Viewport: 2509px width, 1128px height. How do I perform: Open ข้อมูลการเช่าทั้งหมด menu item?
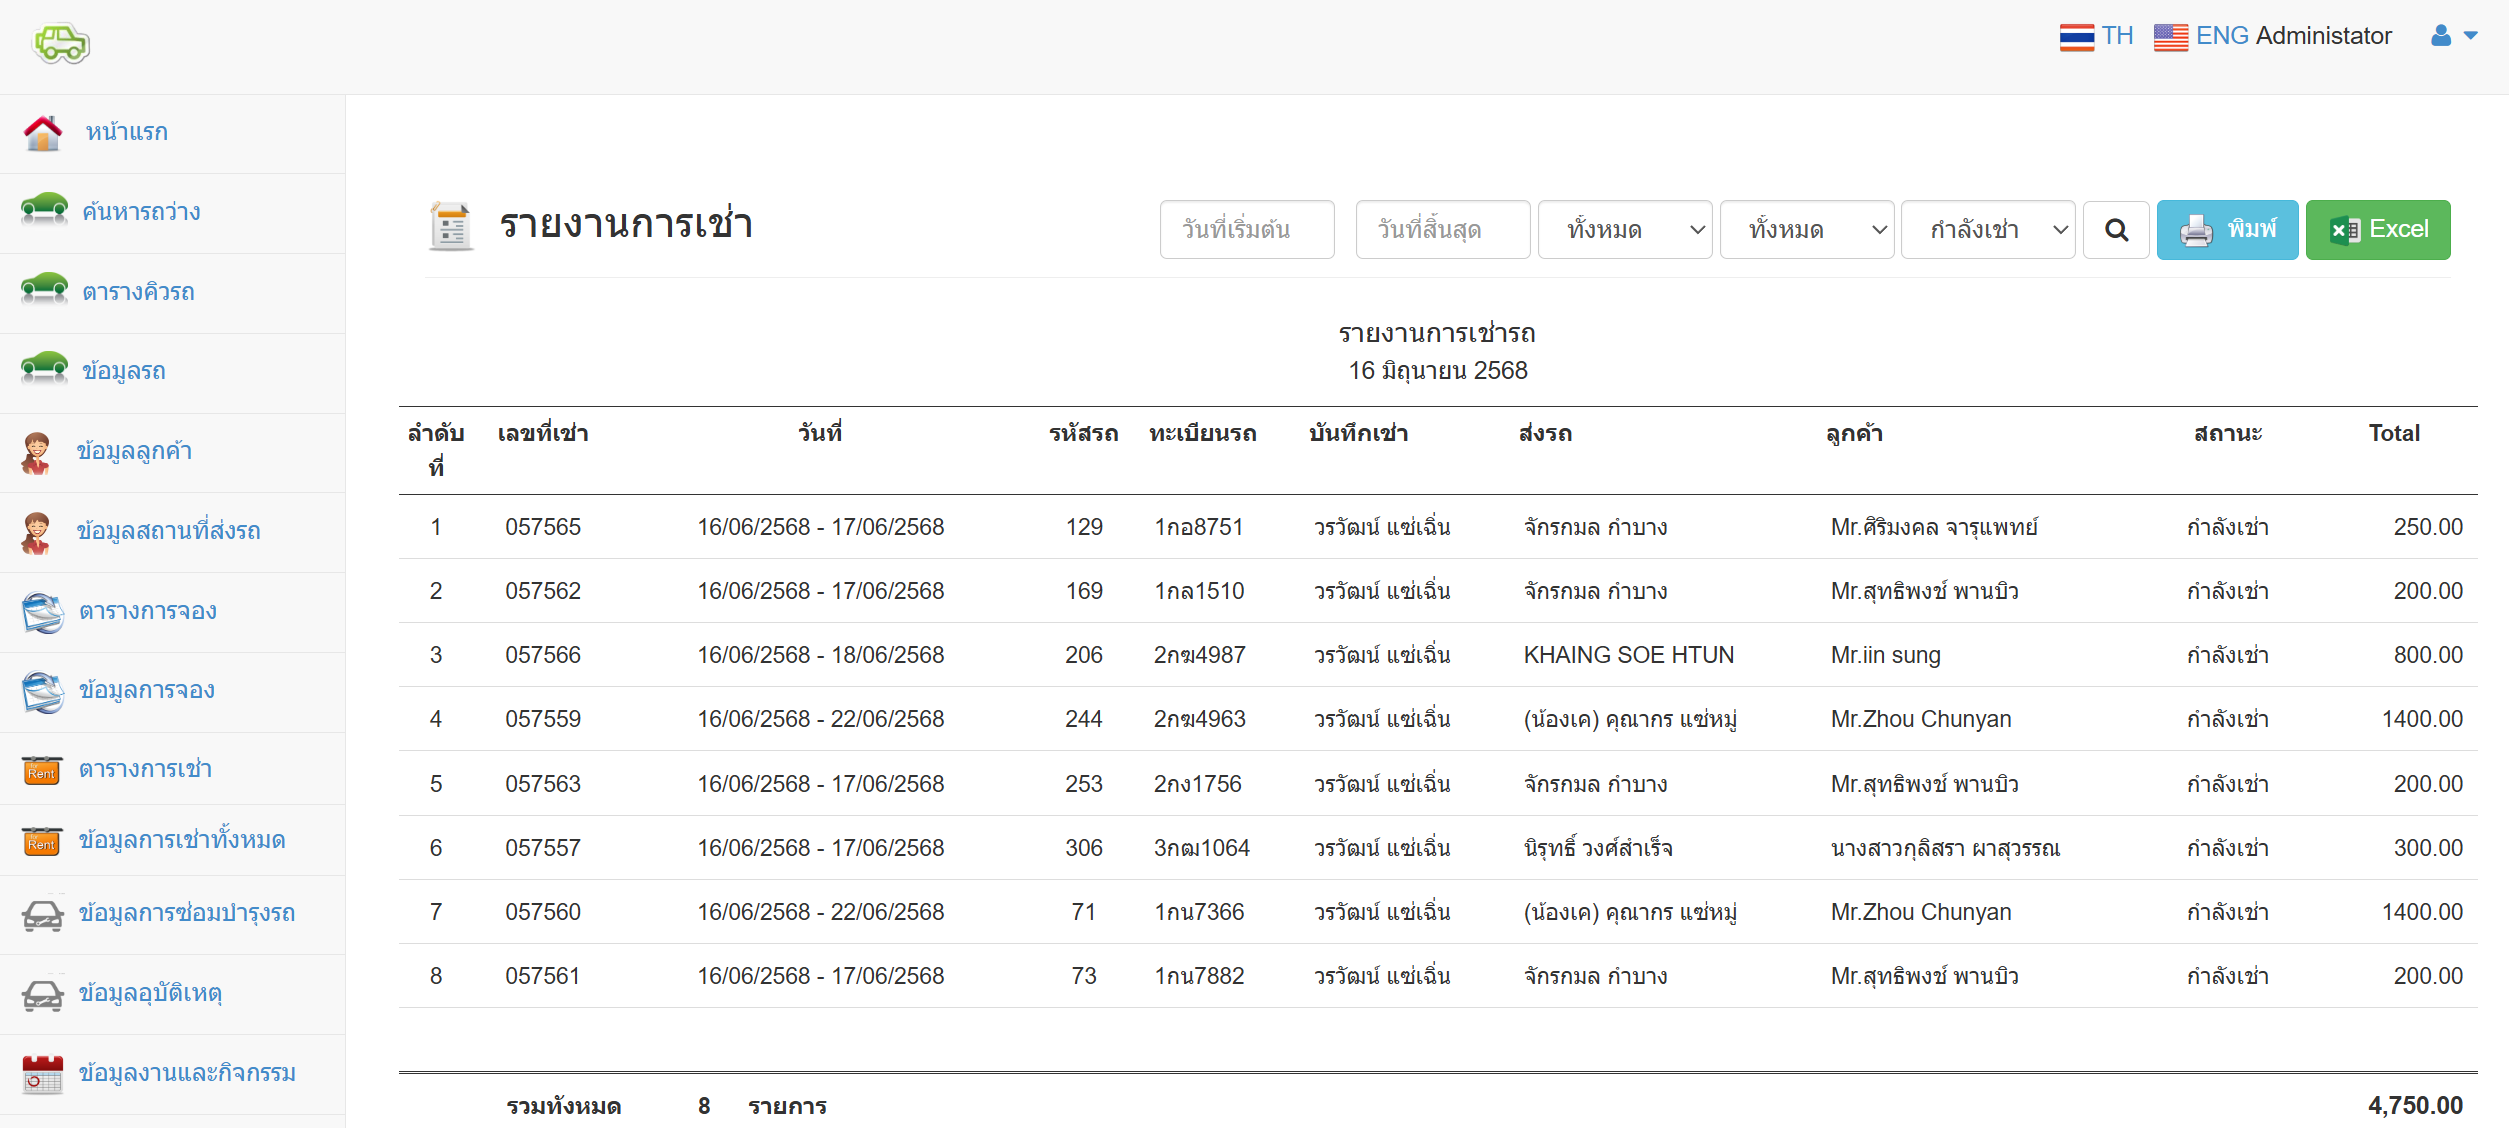pos(182,840)
